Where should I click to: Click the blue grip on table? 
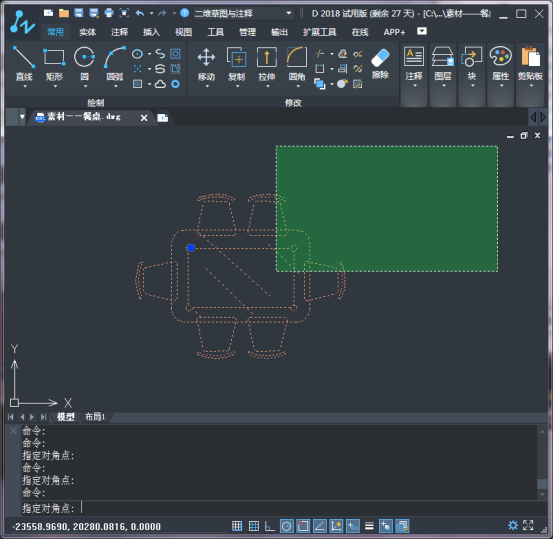(191, 248)
